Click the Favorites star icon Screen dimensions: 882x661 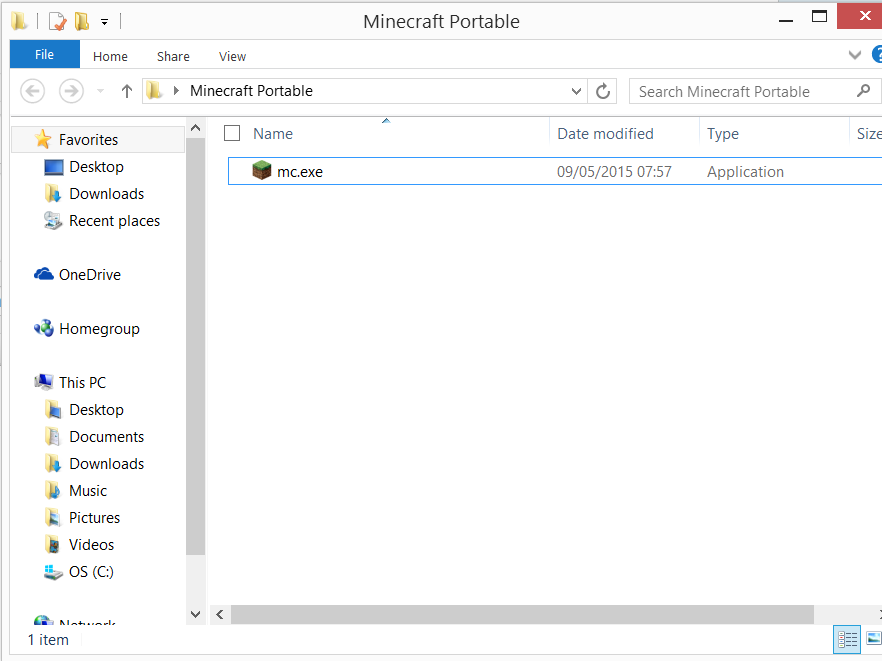[x=43, y=139]
